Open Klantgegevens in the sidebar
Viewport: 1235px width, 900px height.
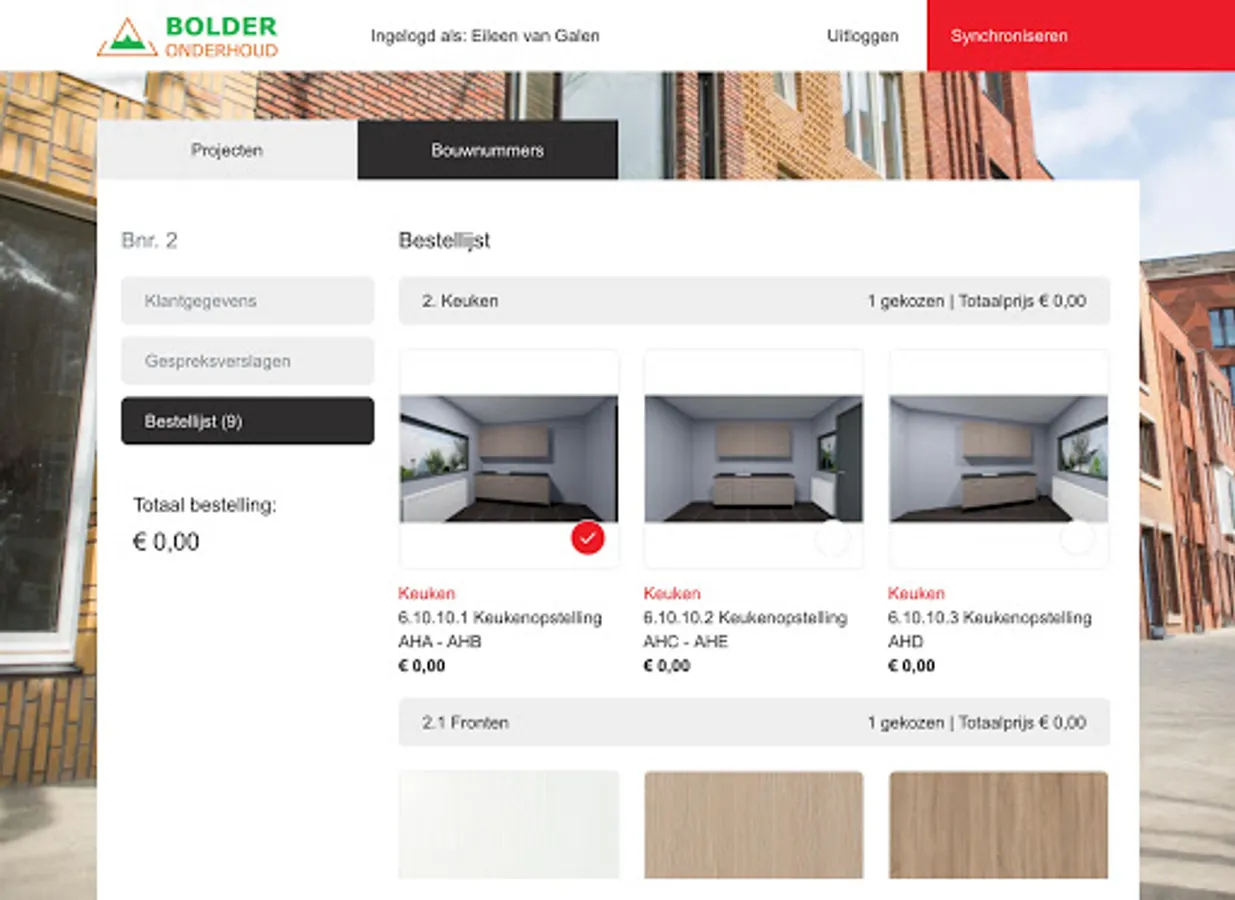pyautogui.click(x=248, y=301)
